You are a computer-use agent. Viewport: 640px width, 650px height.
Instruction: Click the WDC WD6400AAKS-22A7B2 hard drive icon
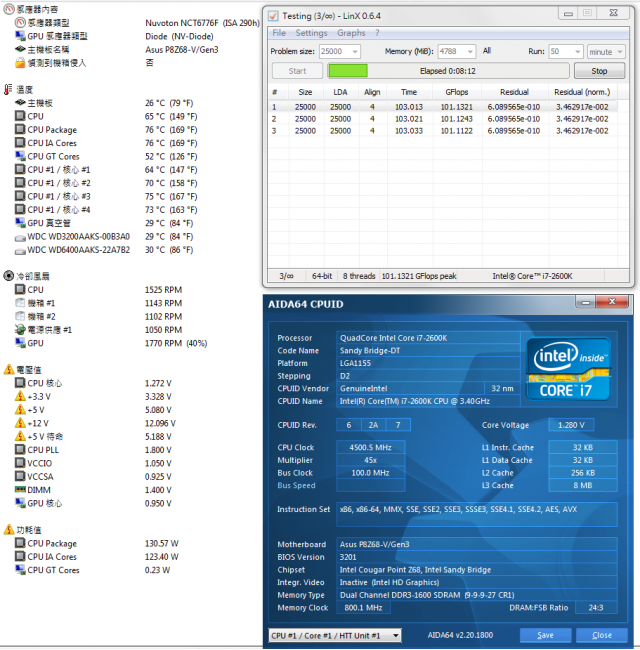(20, 251)
